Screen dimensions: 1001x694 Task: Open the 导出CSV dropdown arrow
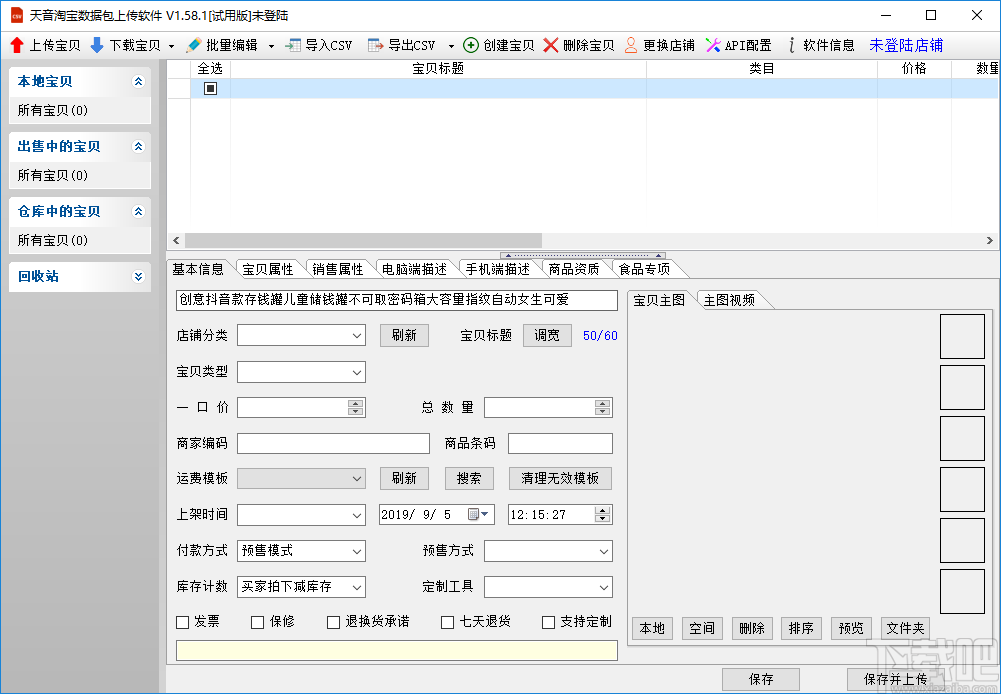tap(451, 46)
